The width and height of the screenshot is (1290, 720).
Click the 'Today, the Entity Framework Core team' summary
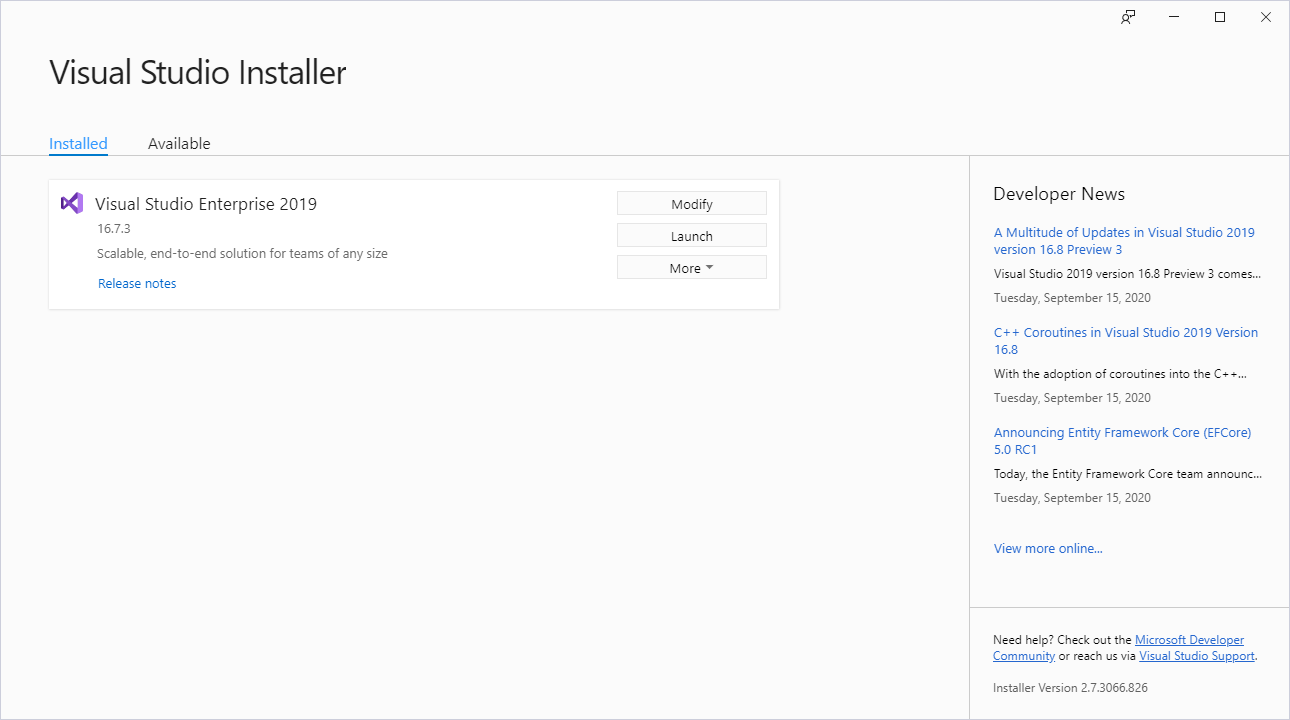coord(1128,474)
